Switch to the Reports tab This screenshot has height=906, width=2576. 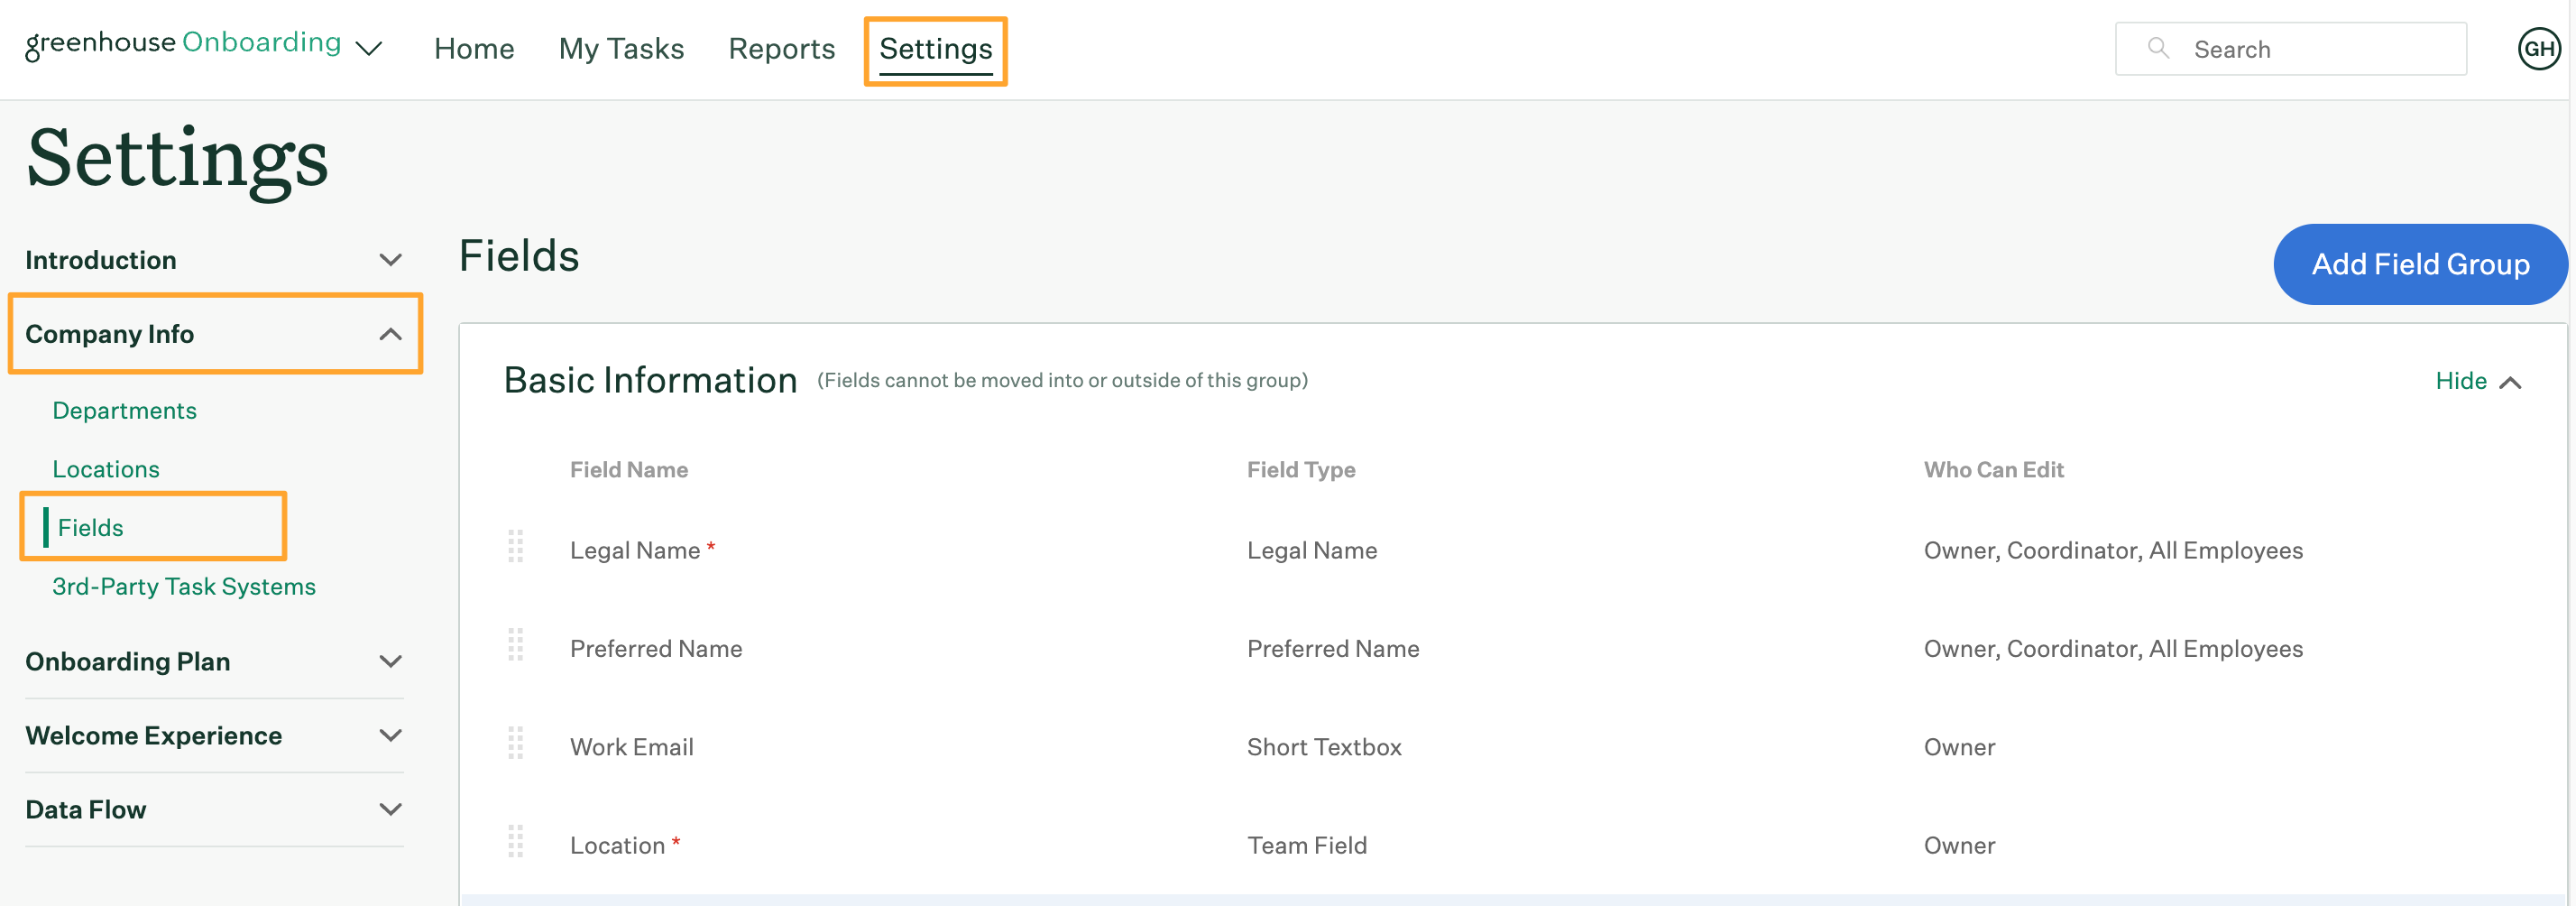[x=781, y=49]
